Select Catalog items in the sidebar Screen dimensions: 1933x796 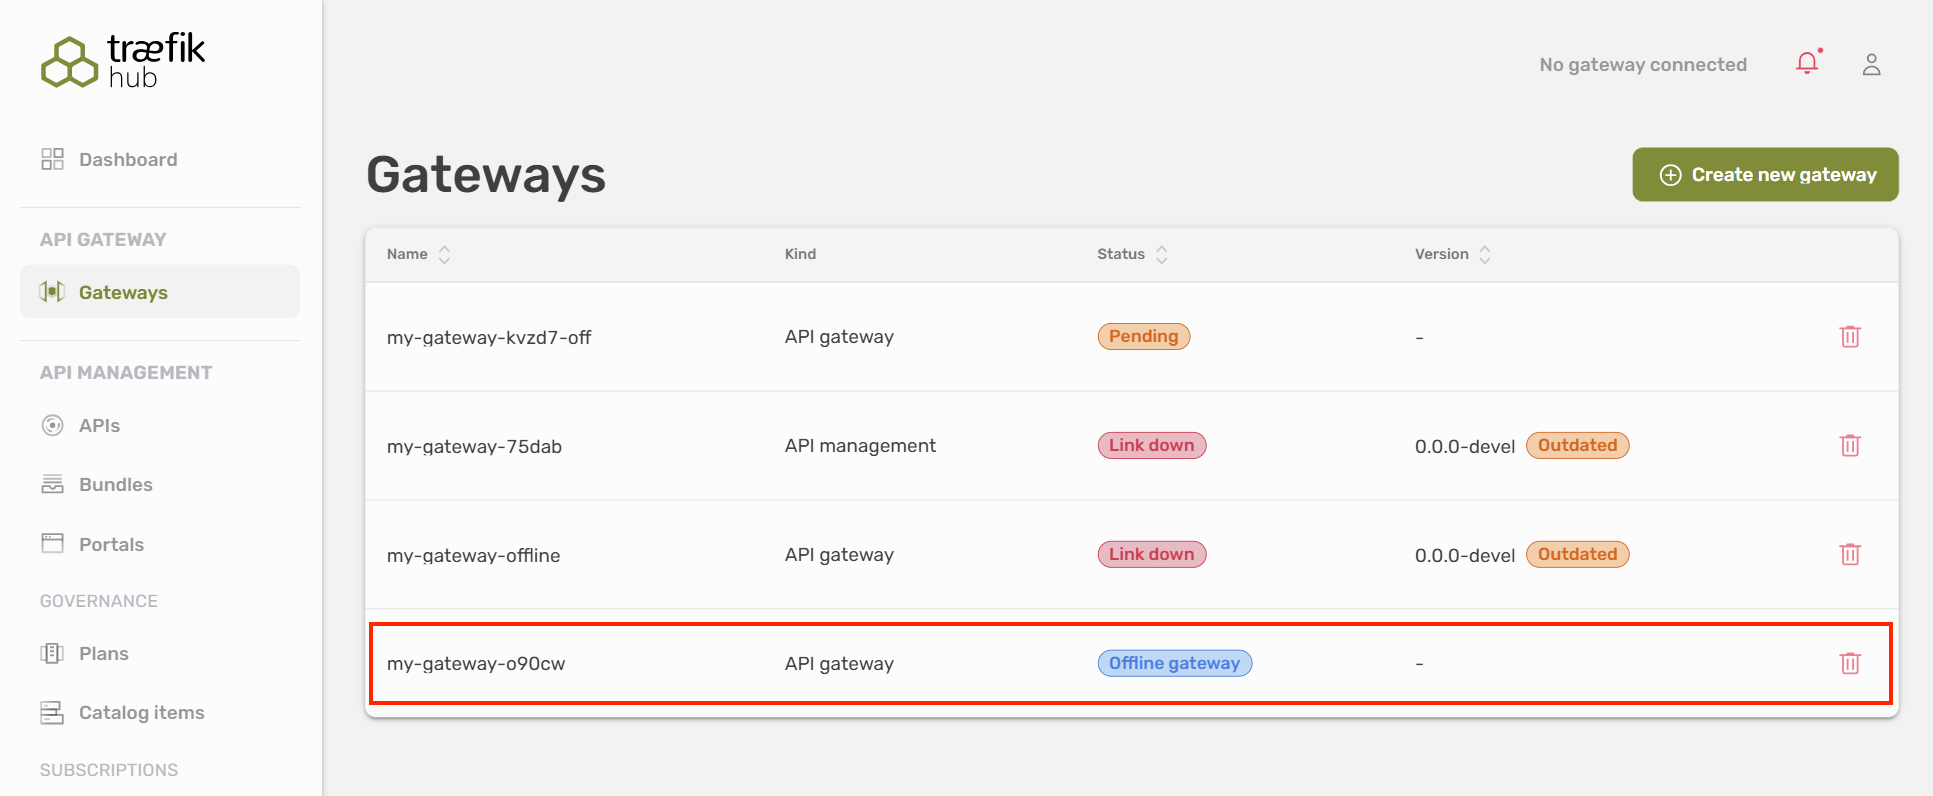pos(141,713)
